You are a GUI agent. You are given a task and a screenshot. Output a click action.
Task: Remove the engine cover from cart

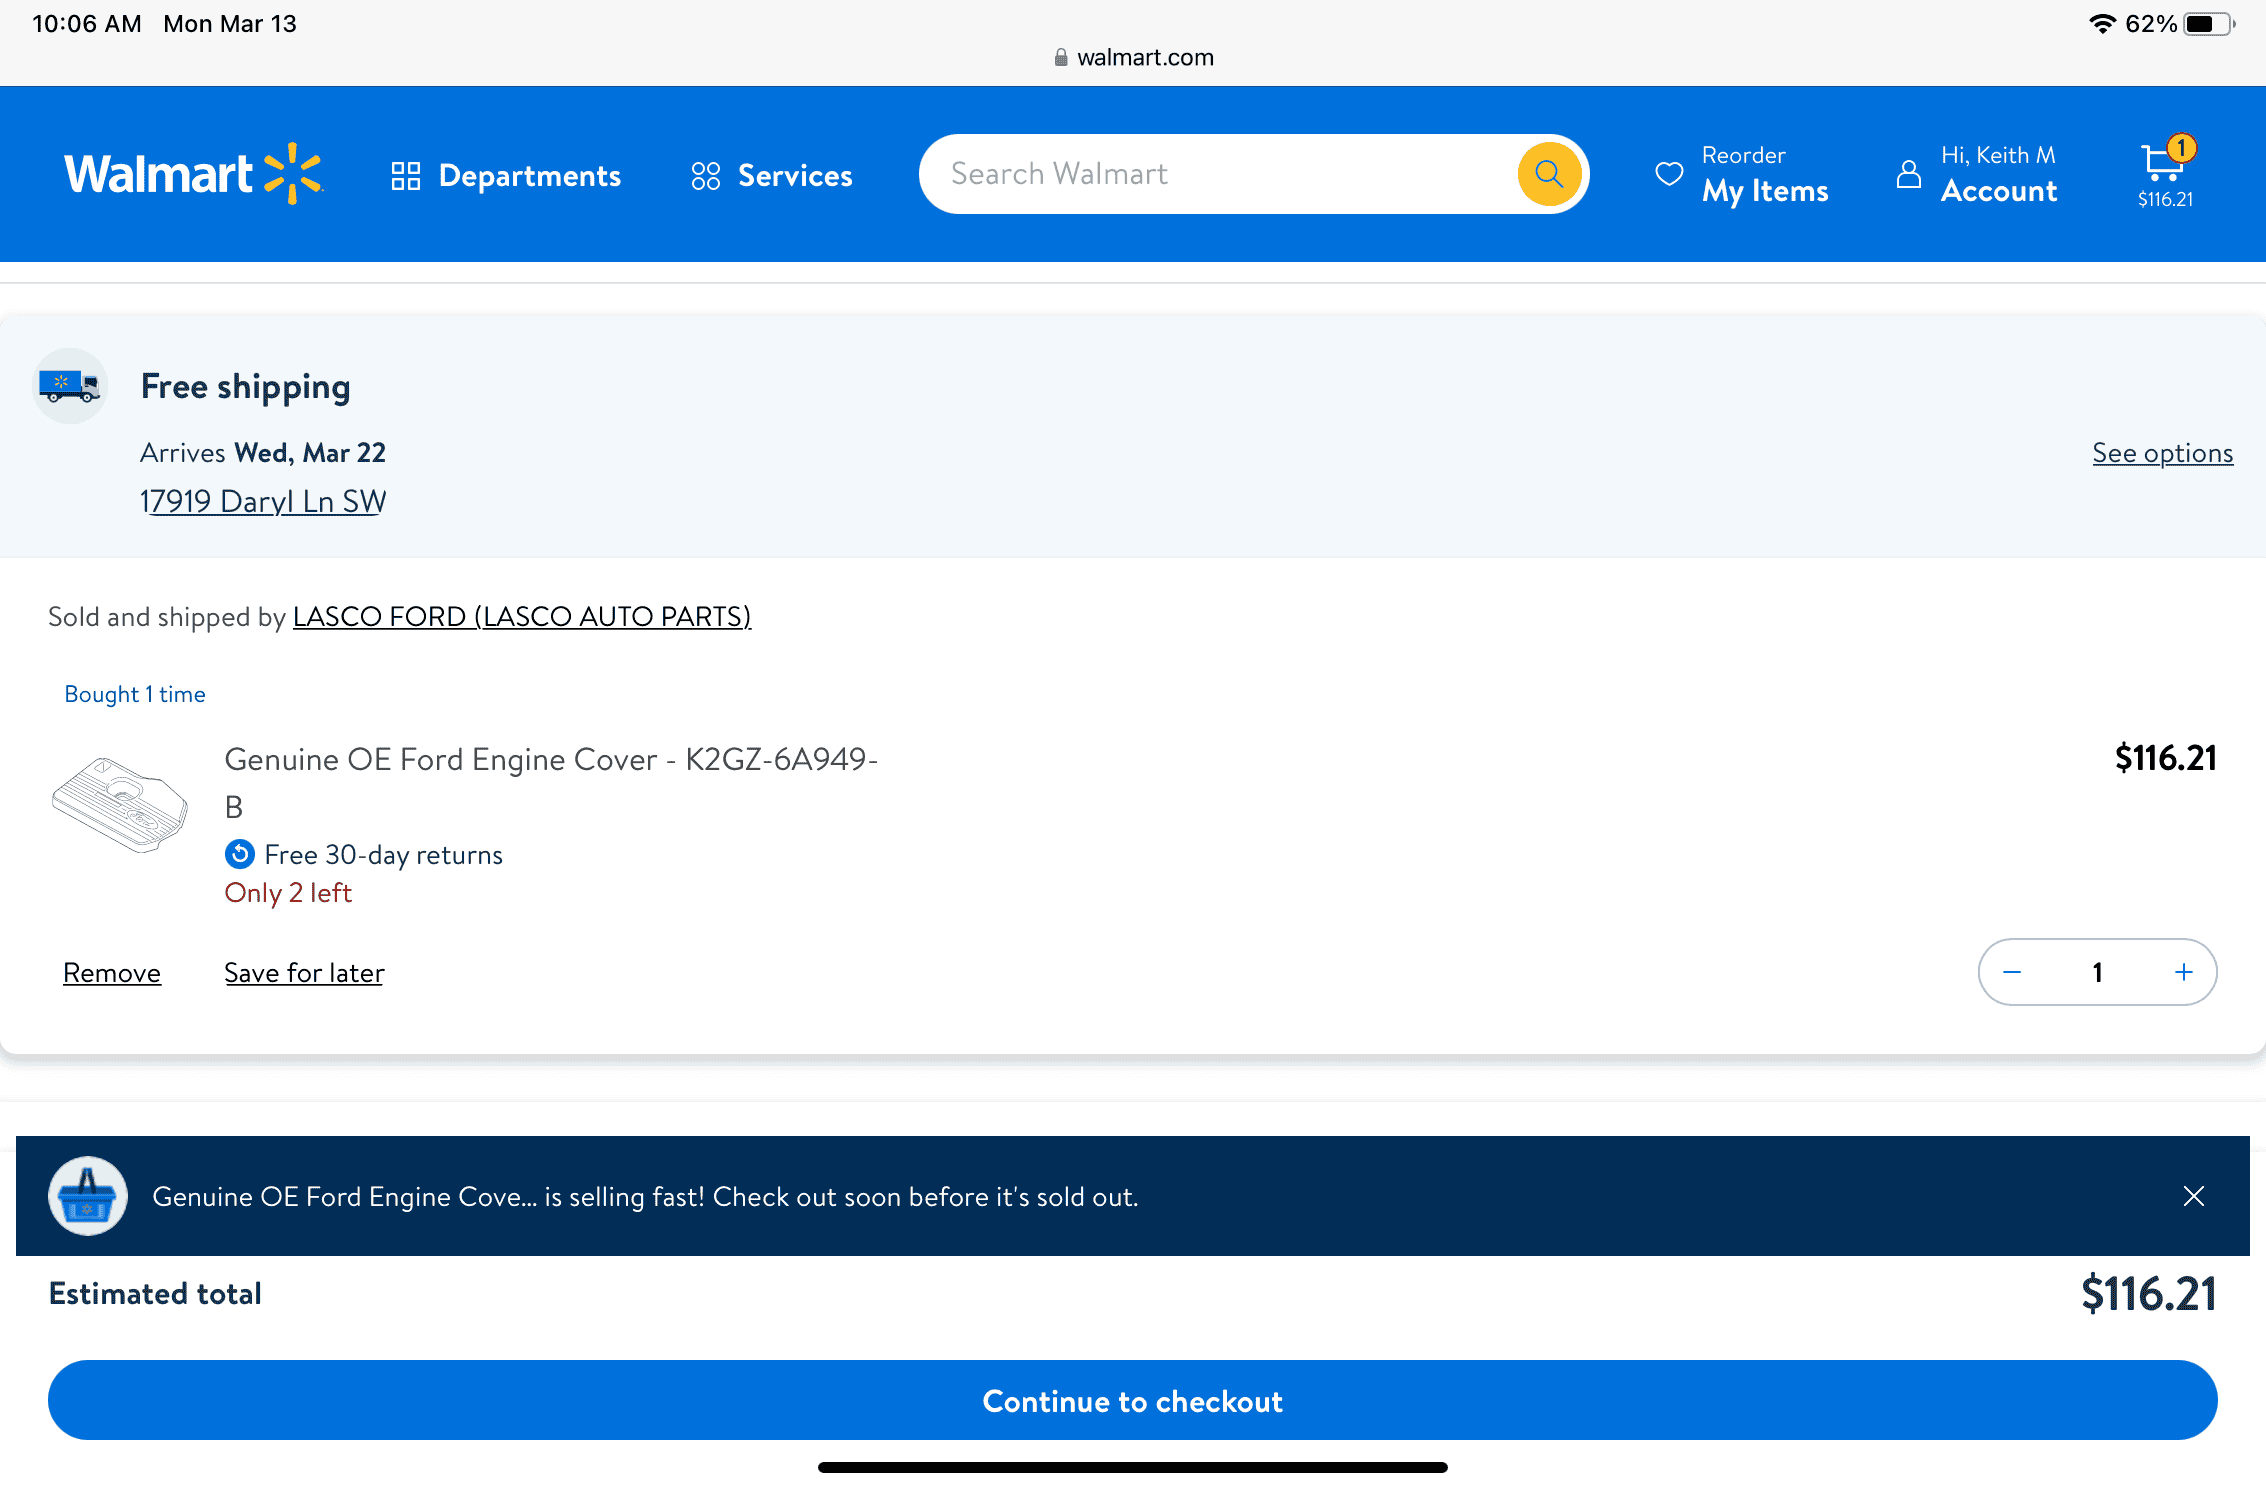click(x=112, y=972)
